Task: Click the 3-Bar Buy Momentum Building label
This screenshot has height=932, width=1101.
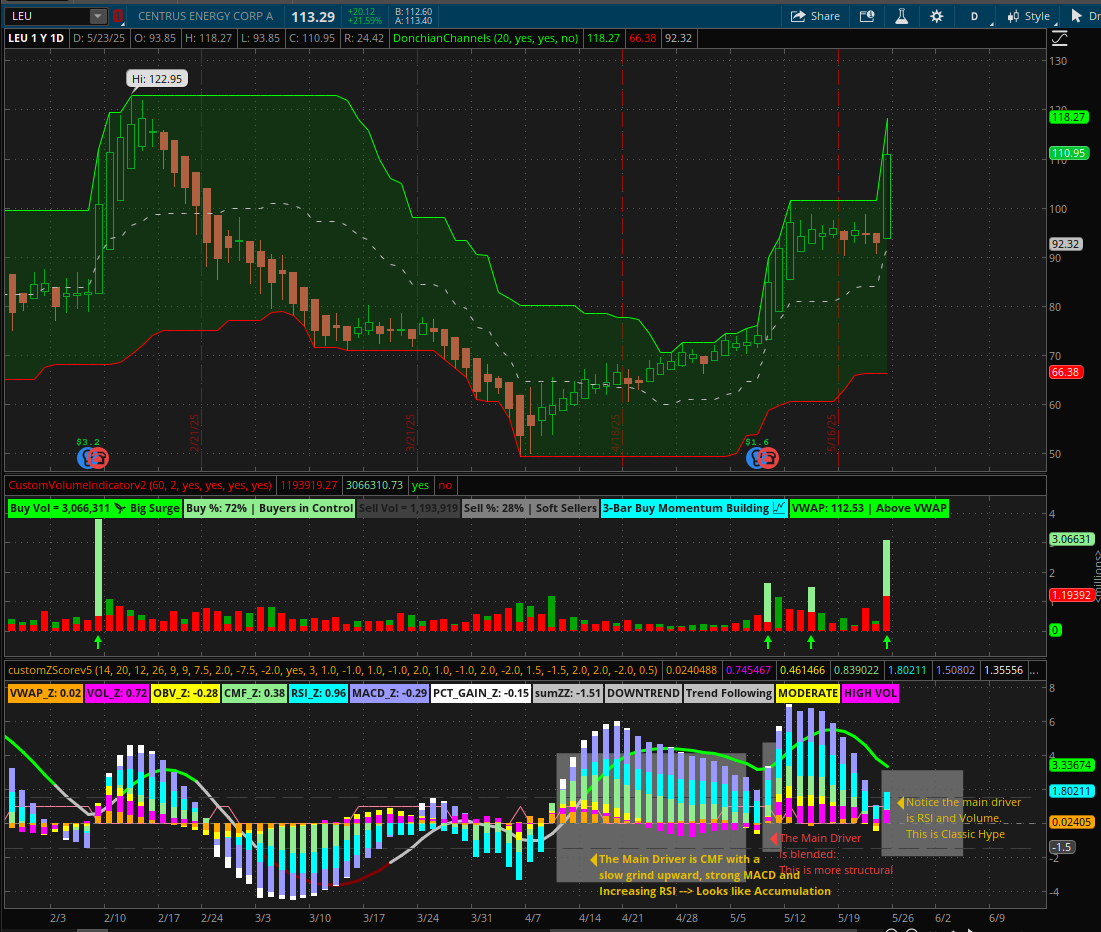Action: pos(694,508)
